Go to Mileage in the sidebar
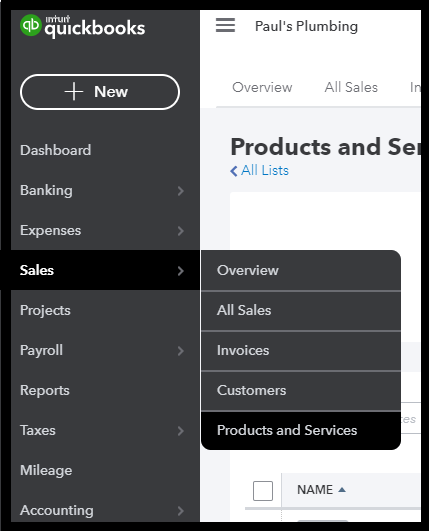429x531 pixels. pyautogui.click(x=46, y=470)
